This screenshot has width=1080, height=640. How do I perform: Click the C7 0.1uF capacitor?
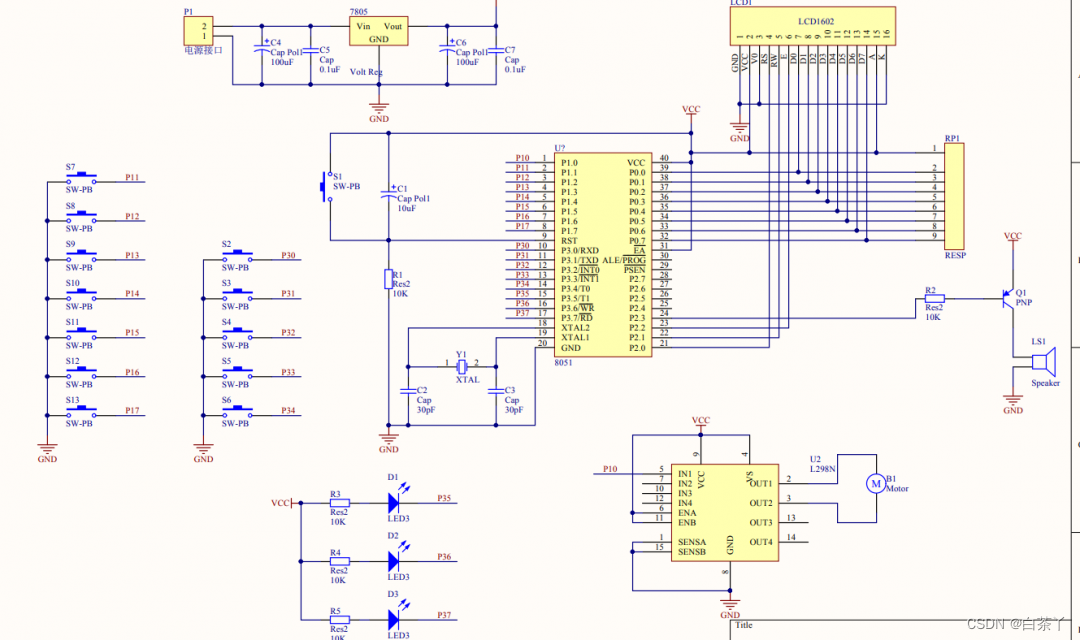point(496,50)
